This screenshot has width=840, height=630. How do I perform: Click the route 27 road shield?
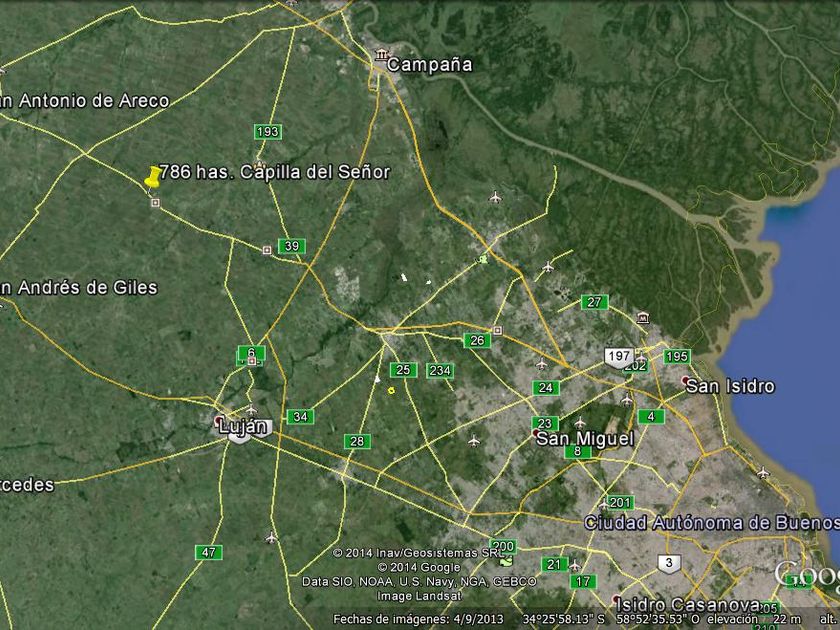tap(594, 302)
